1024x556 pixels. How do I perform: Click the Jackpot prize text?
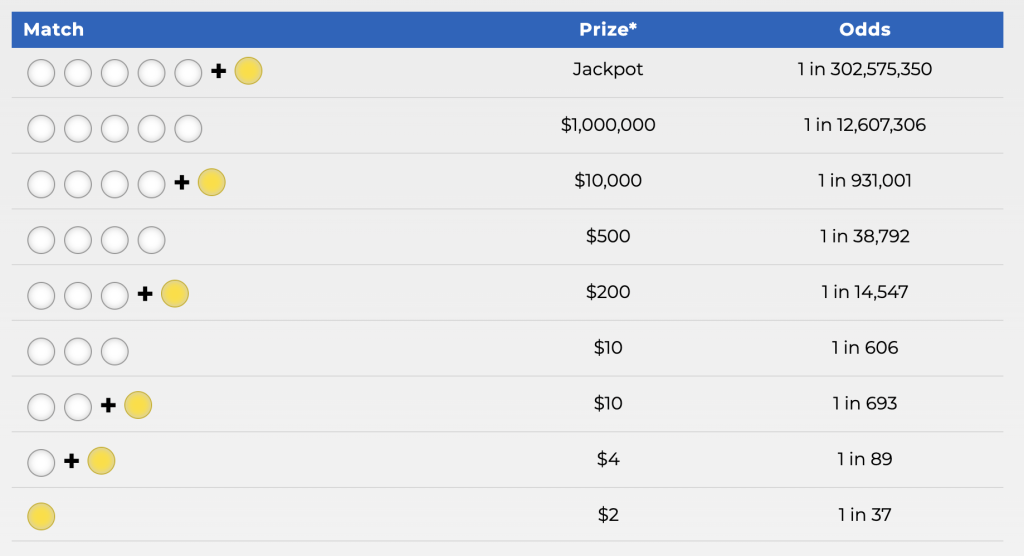(608, 69)
